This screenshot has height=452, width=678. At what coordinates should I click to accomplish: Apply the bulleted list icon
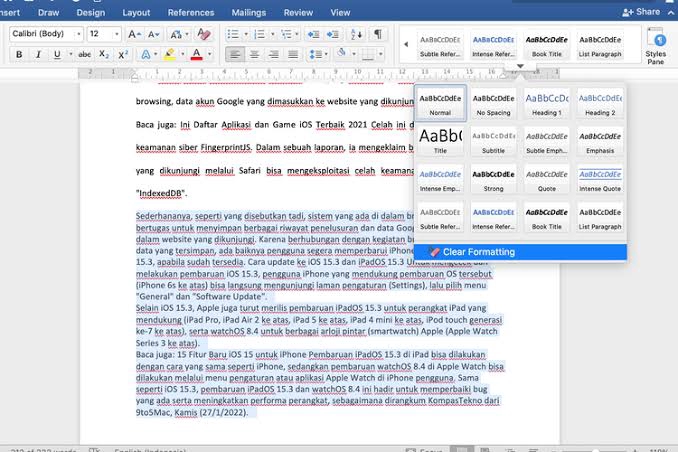(233, 34)
